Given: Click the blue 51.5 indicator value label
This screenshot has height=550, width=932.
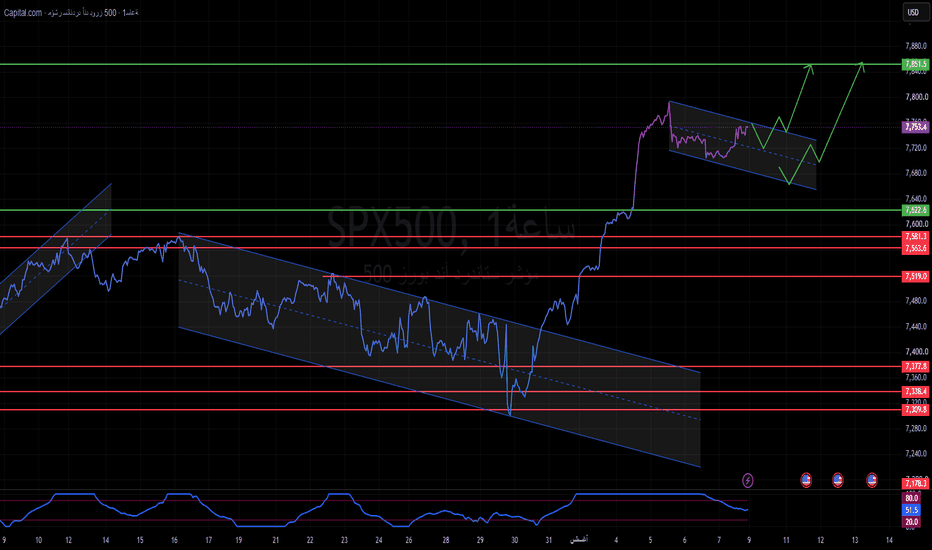Looking at the screenshot, I should (911, 510).
